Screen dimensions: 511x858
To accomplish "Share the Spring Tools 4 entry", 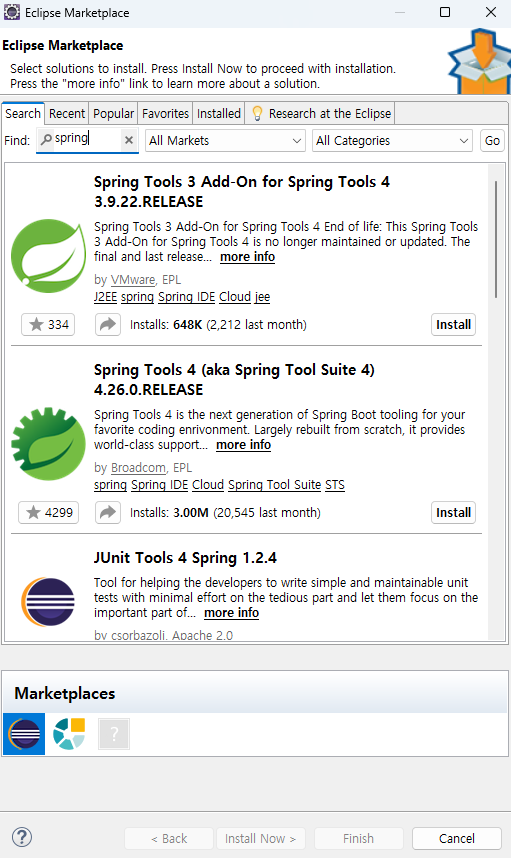I will coord(108,513).
